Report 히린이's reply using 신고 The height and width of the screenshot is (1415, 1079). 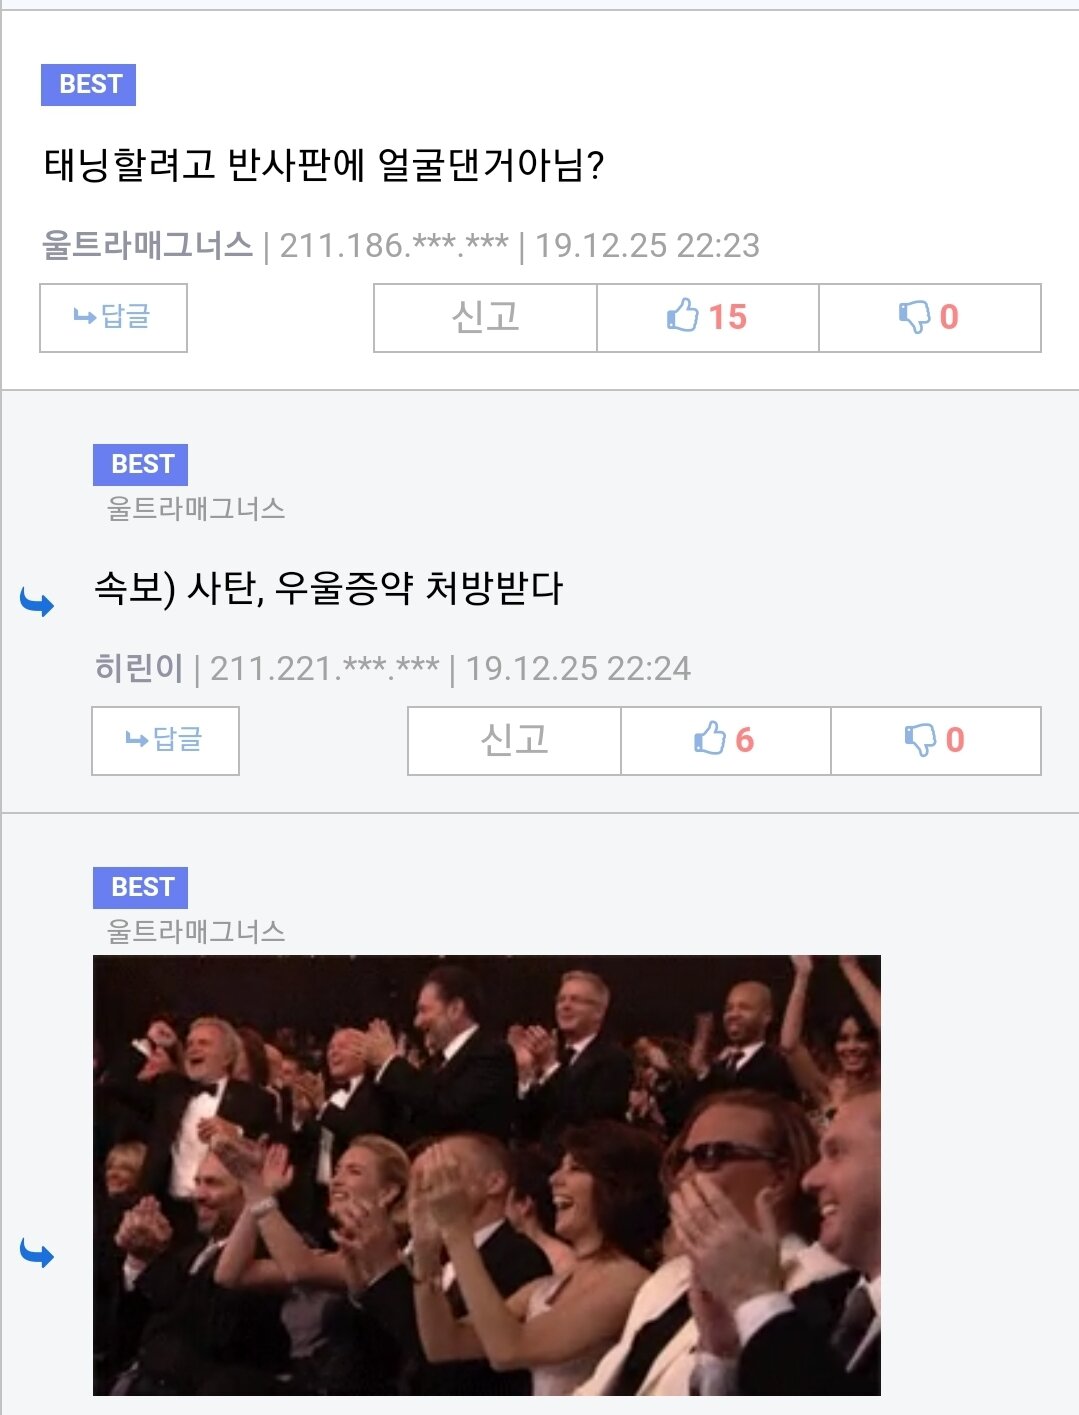click(514, 740)
